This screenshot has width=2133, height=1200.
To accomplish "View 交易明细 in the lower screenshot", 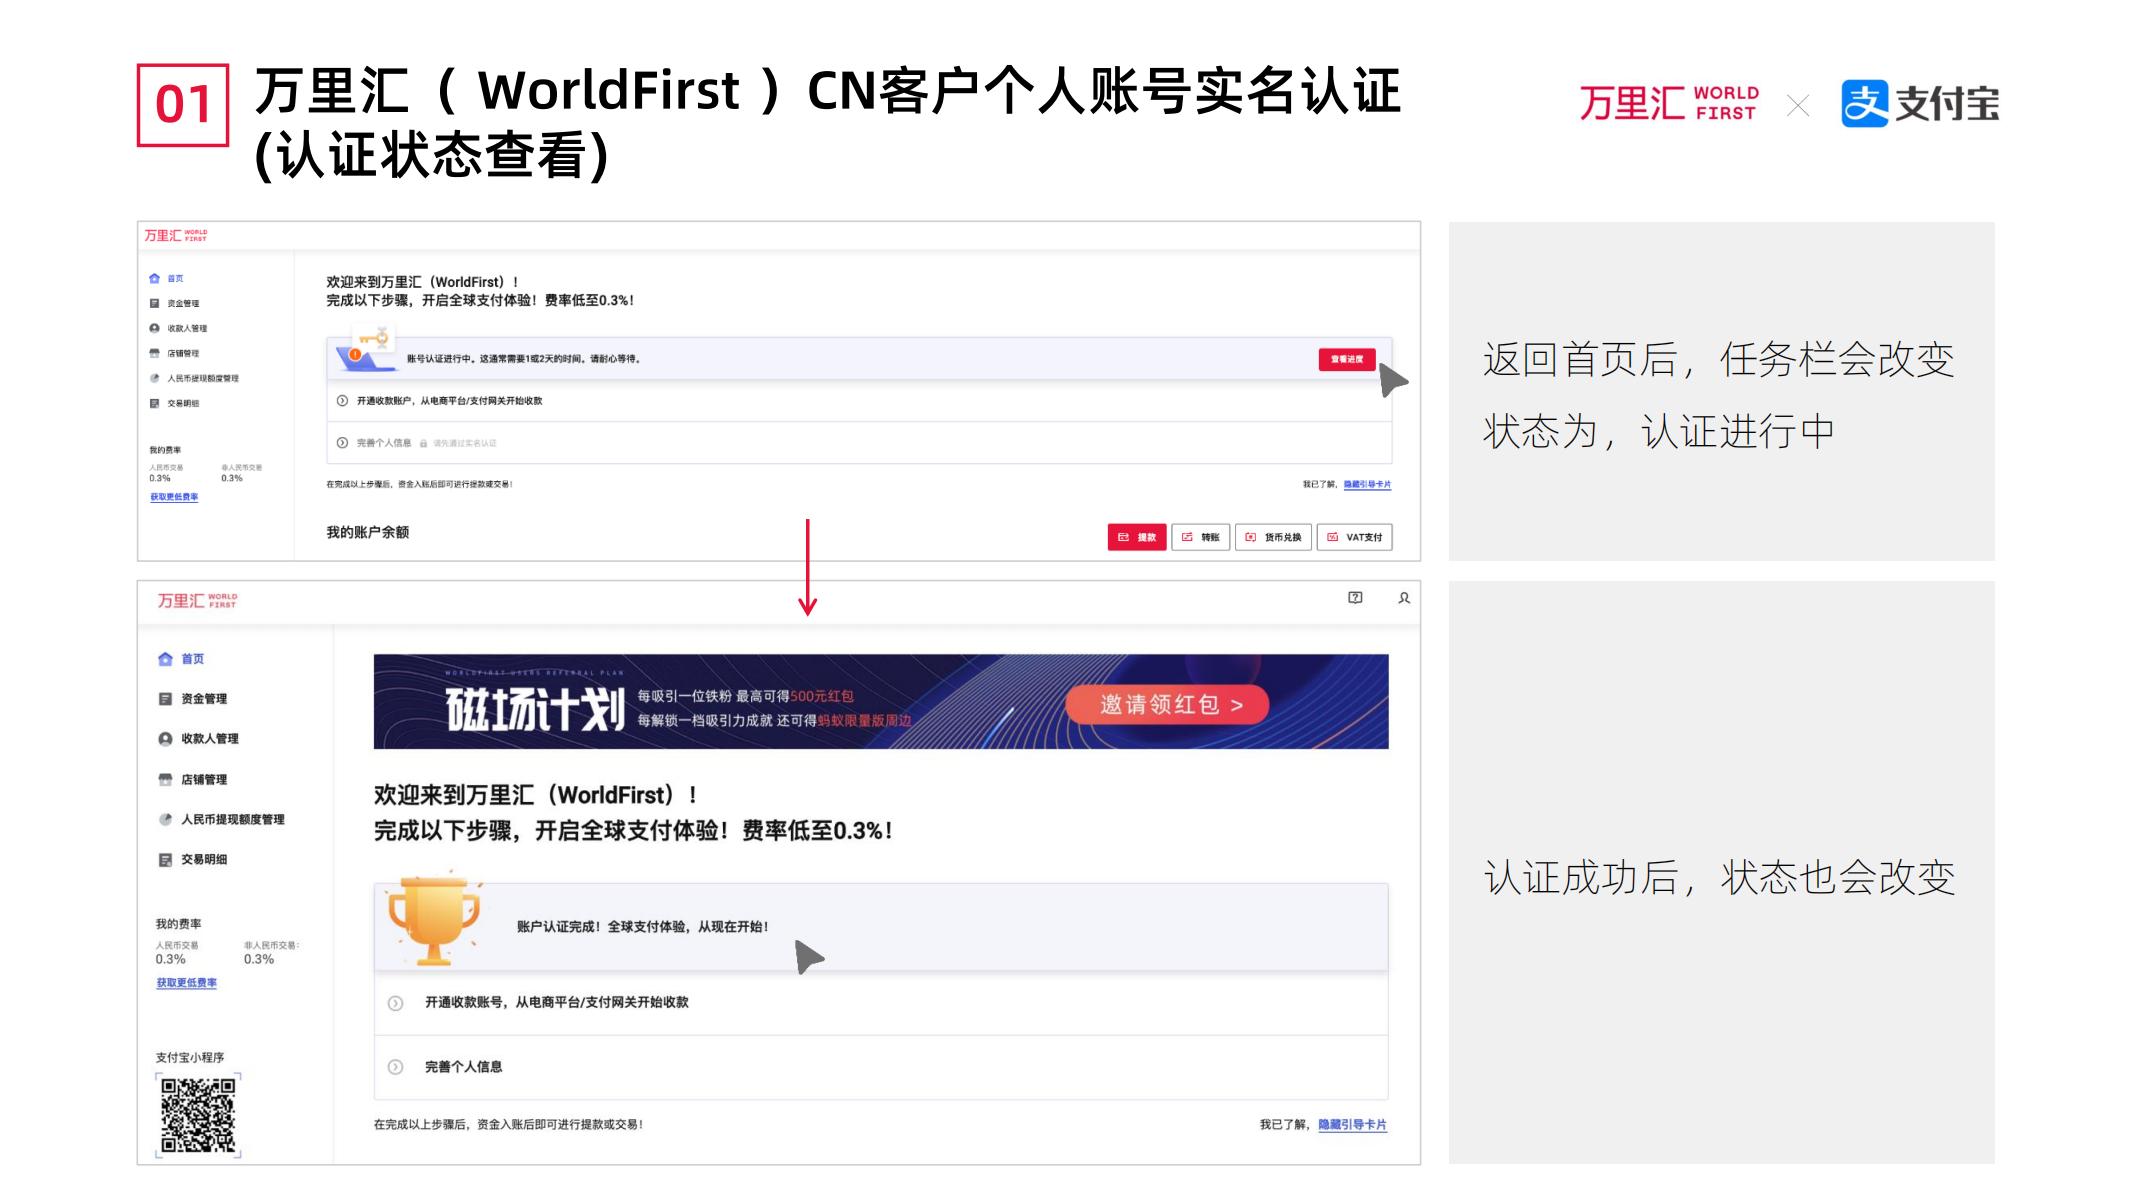I will coord(204,859).
